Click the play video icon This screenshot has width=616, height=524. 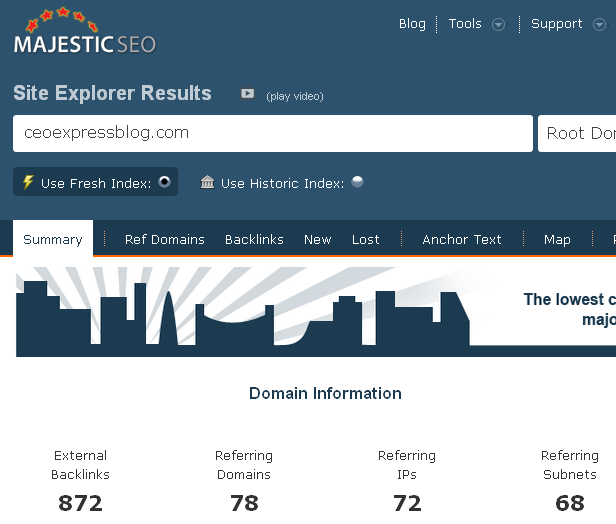pos(248,94)
